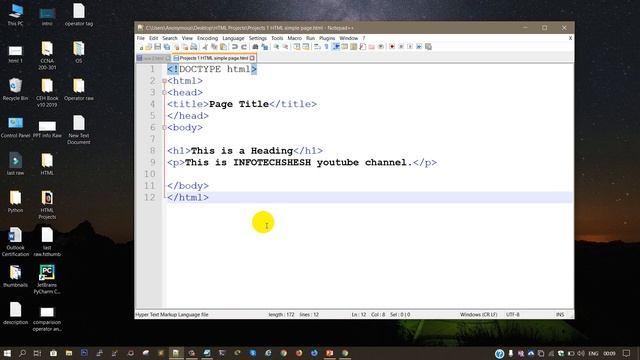Close the new 2.html tab
The image size is (640, 360).
[168, 58]
